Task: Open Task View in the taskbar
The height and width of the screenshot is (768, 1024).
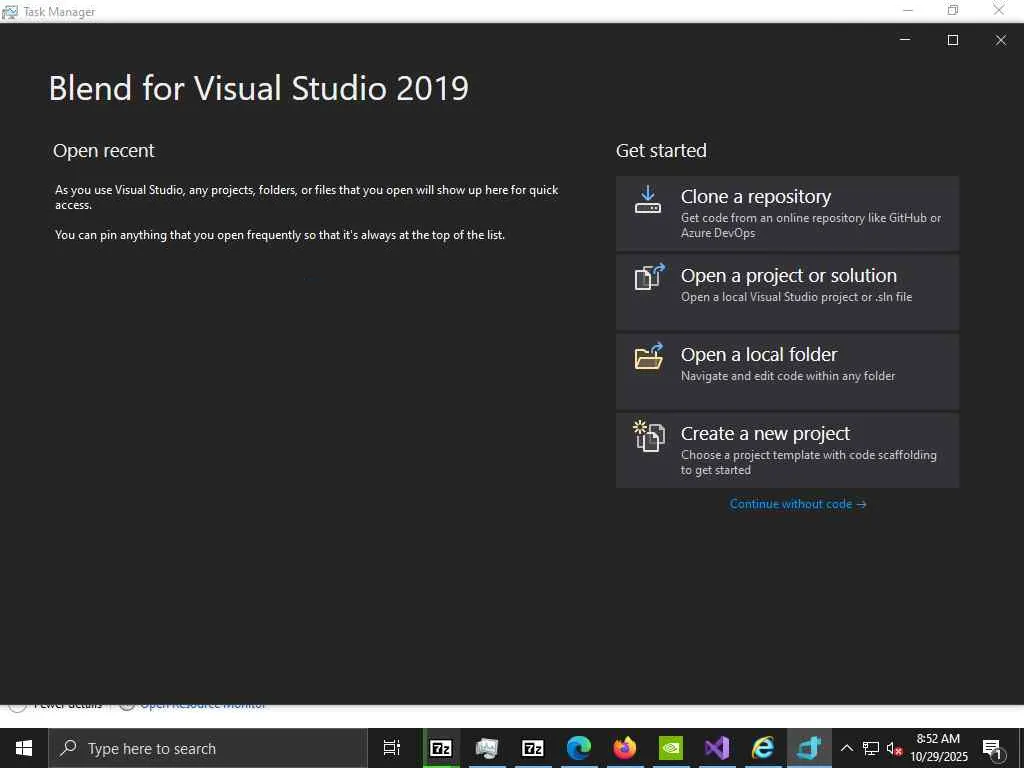Action: [392, 748]
